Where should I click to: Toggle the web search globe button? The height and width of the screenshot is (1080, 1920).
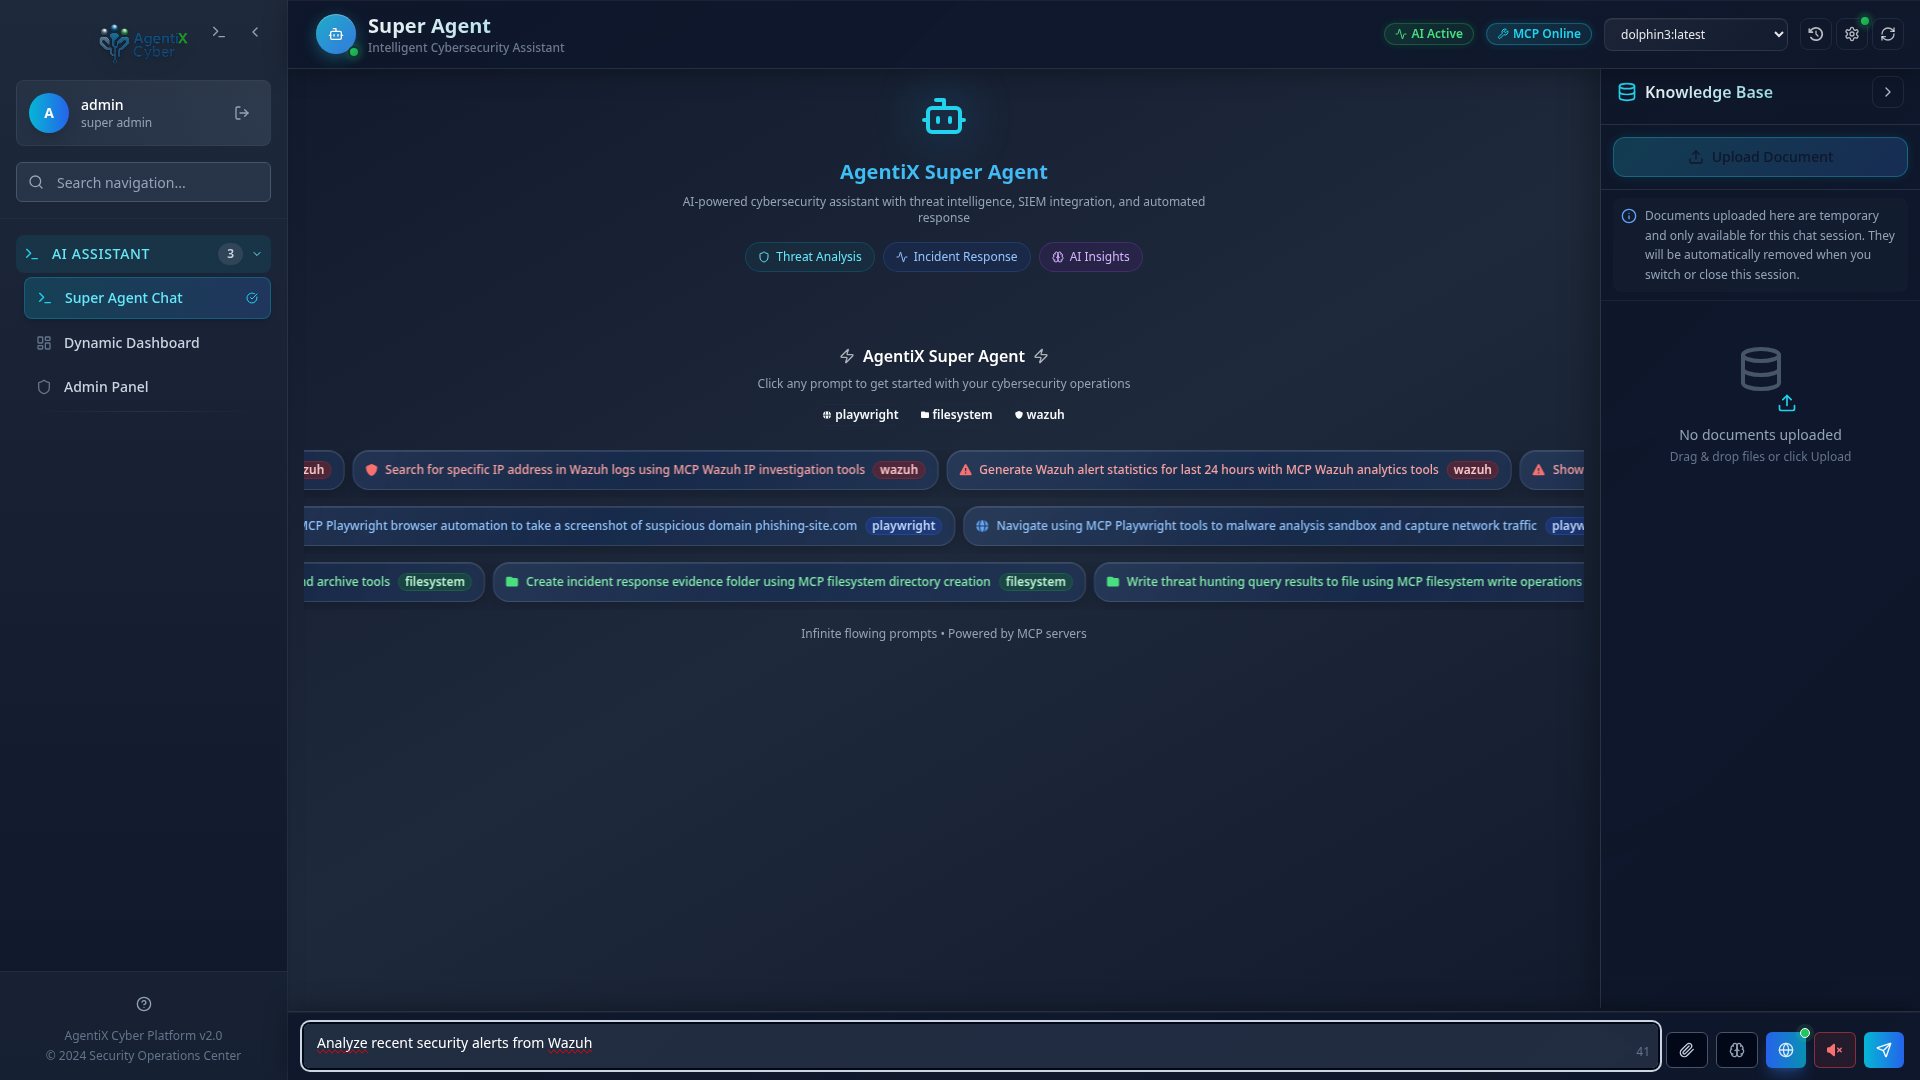point(1786,1050)
